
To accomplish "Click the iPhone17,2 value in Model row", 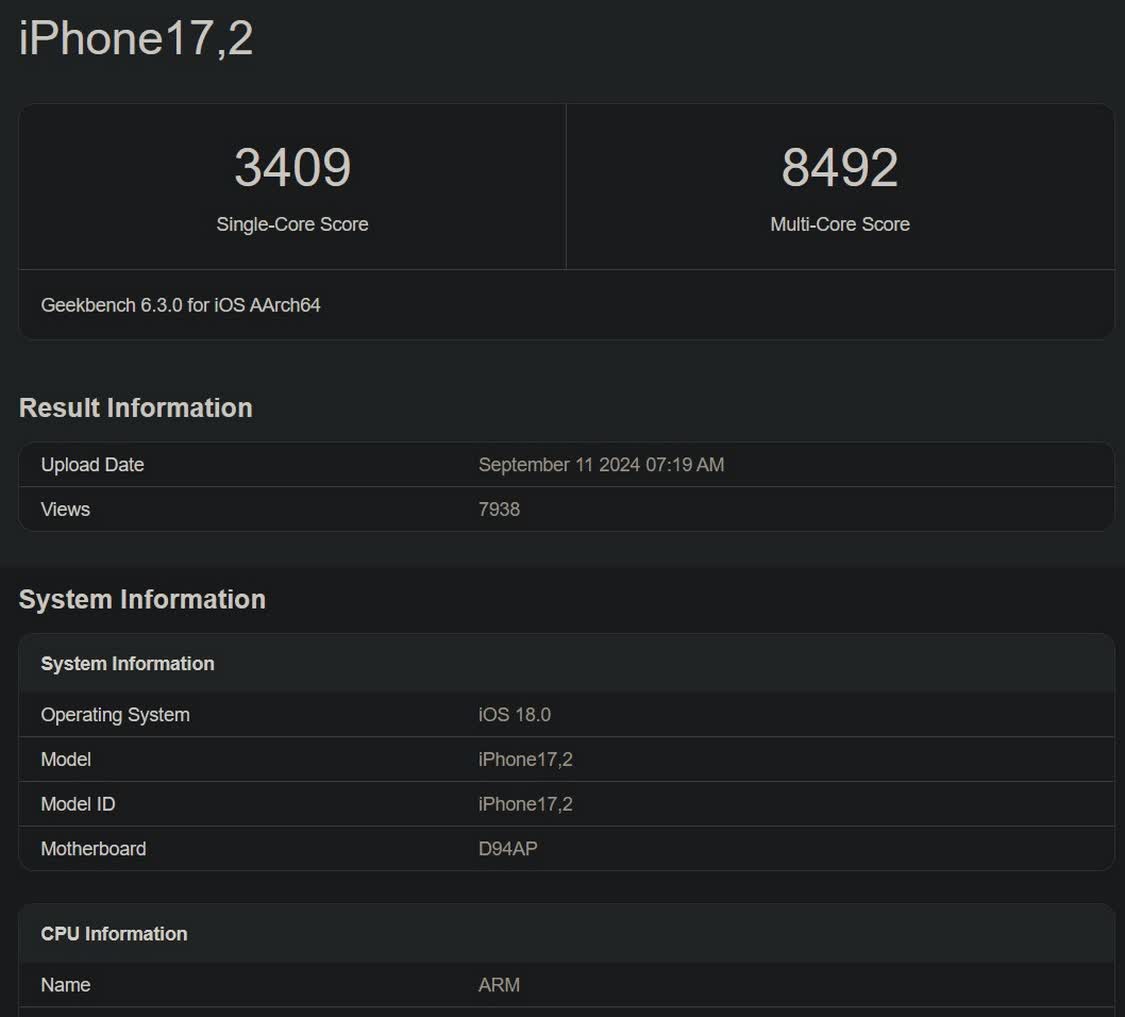I will [x=525, y=760].
